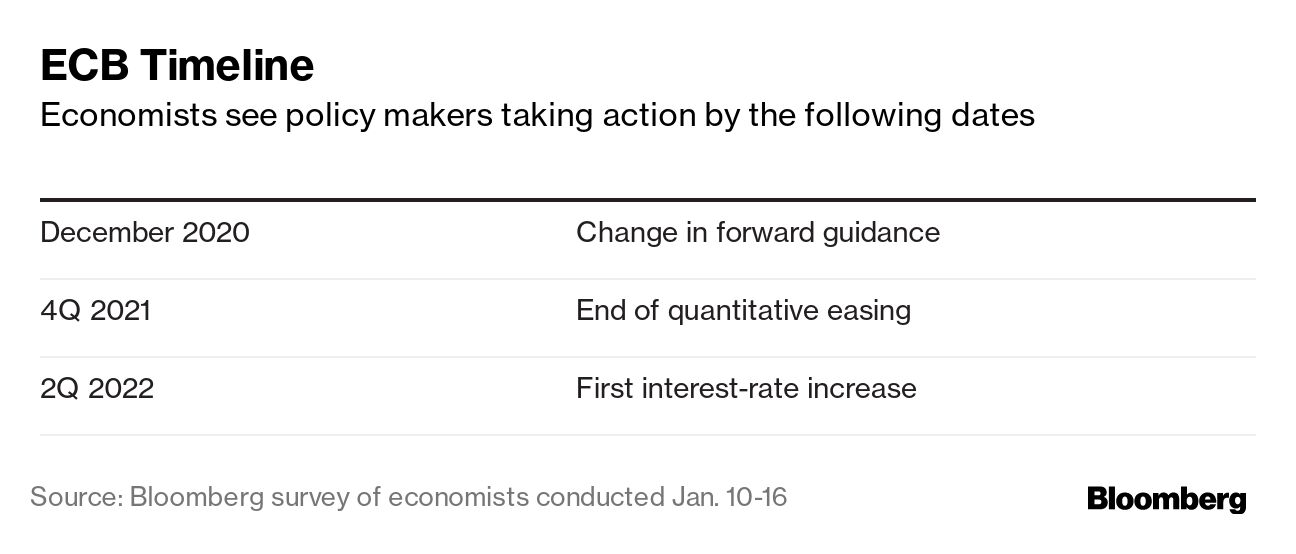Click the divider line below 2Q 2022 row

click(647, 435)
